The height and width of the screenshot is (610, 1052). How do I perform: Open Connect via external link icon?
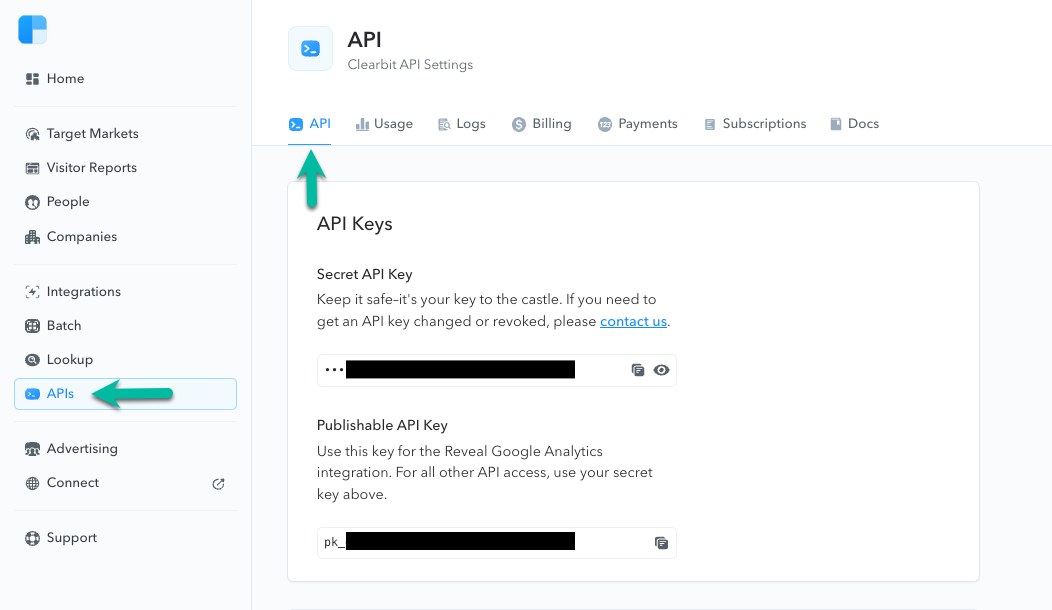(218, 484)
